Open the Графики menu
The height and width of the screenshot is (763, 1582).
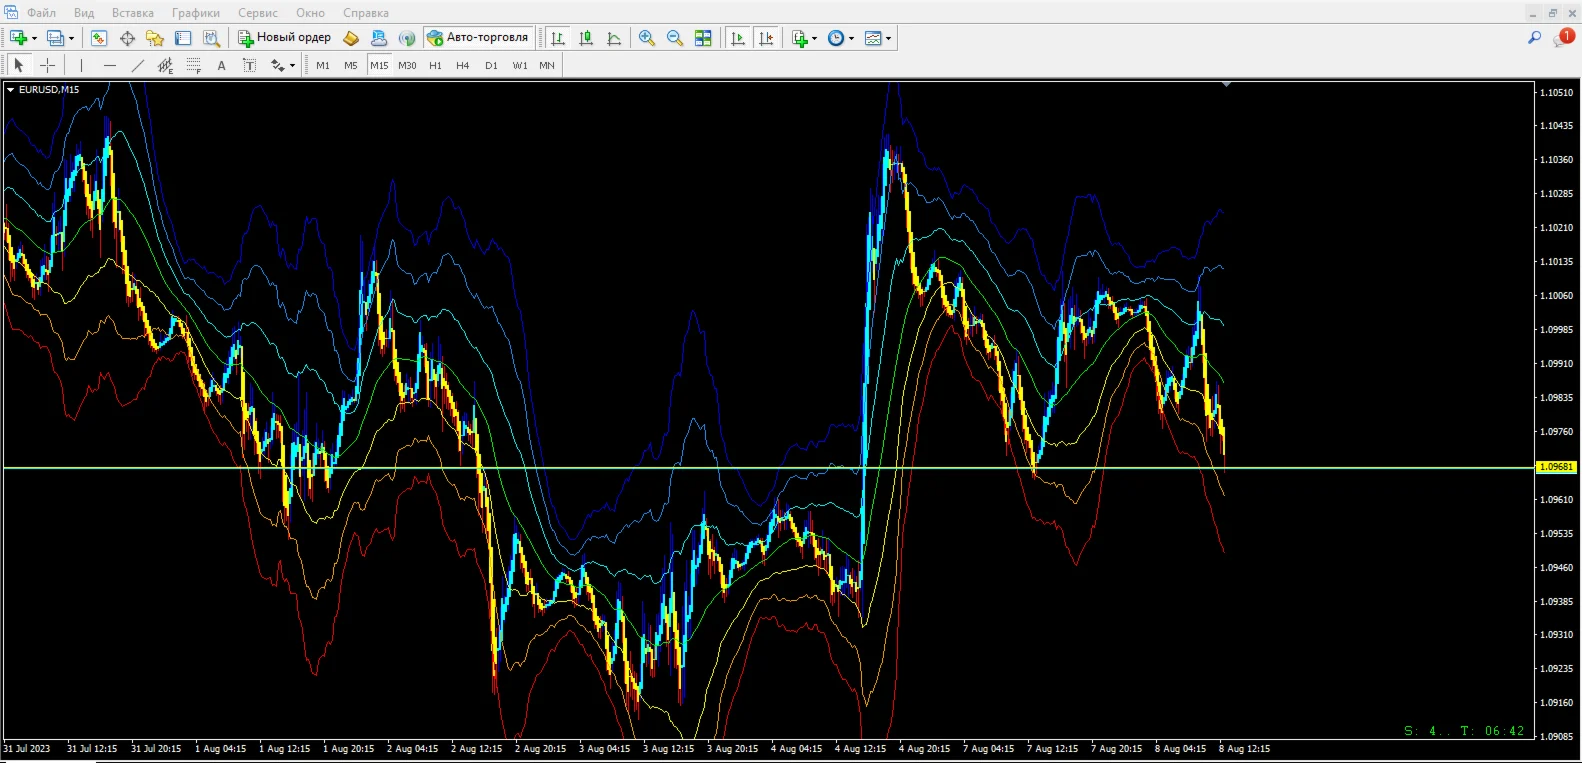(196, 13)
